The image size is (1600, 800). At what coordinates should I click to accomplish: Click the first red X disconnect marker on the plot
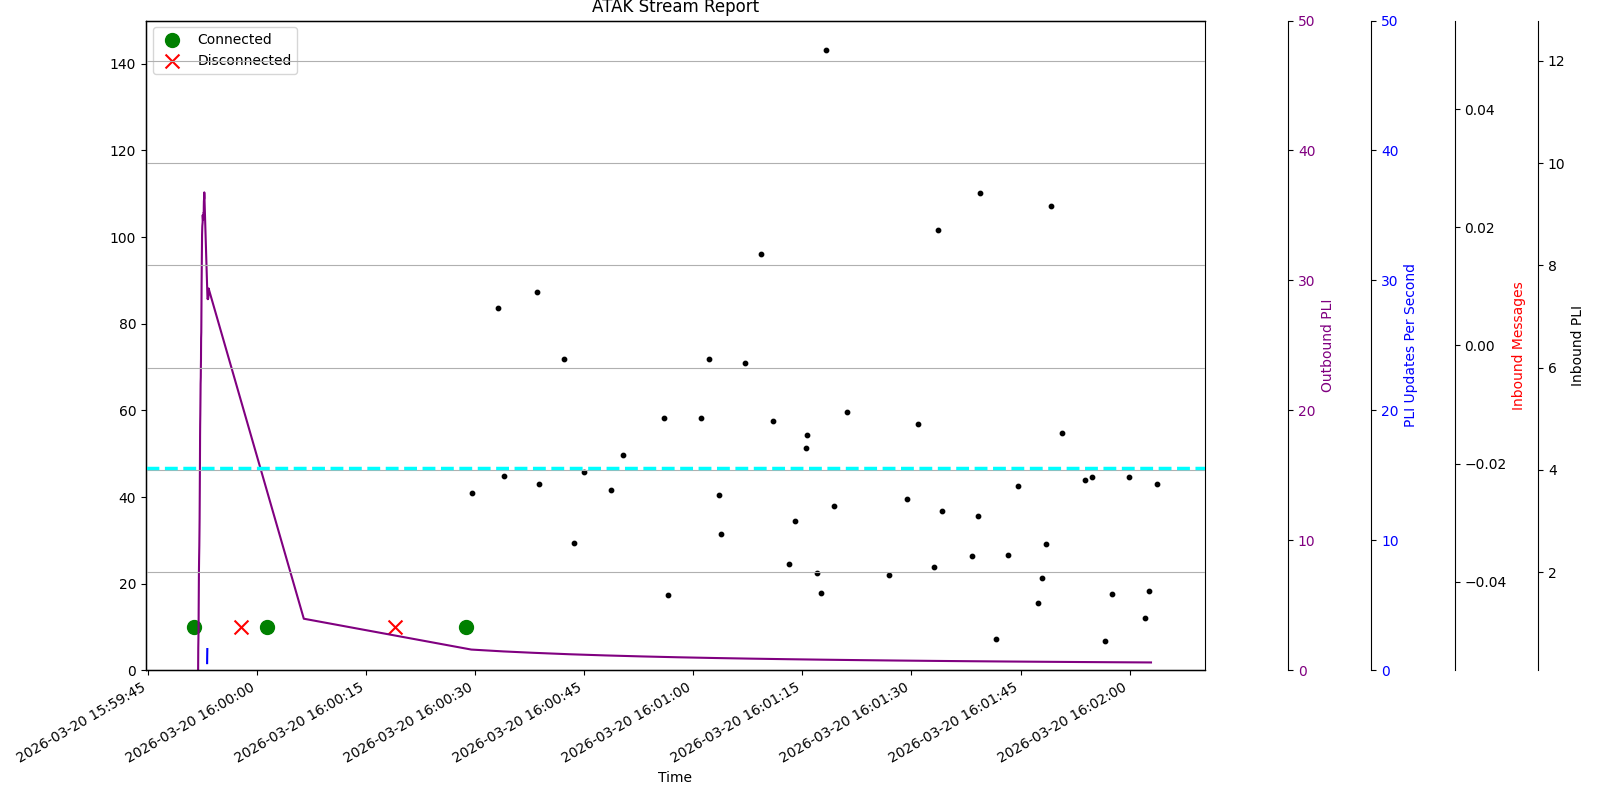pos(241,627)
